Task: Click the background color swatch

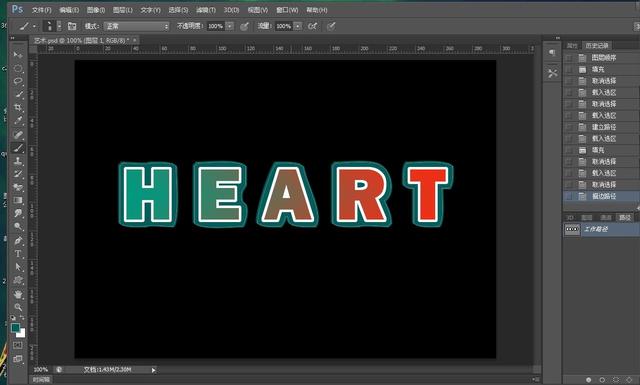Action: (x=22, y=334)
